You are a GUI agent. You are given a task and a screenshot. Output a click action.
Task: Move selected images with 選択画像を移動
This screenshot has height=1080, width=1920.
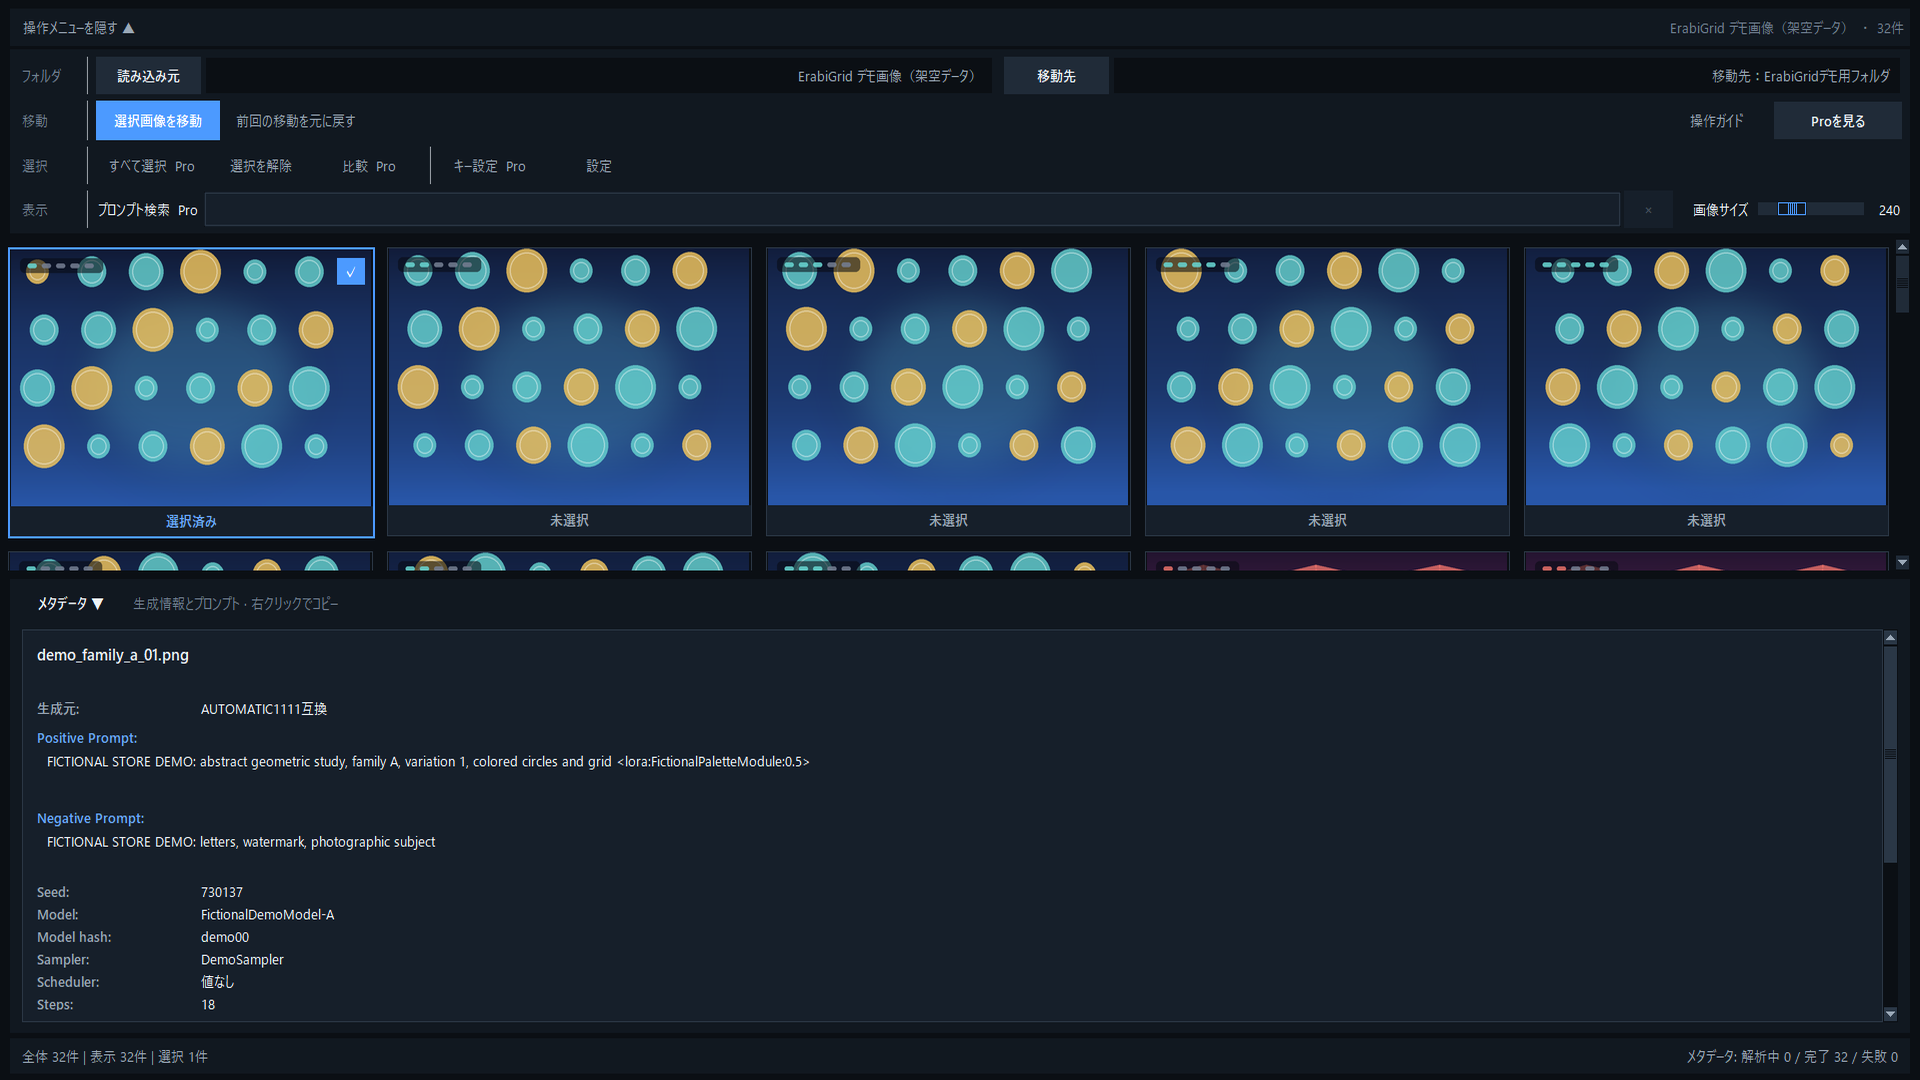click(x=158, y=121)
